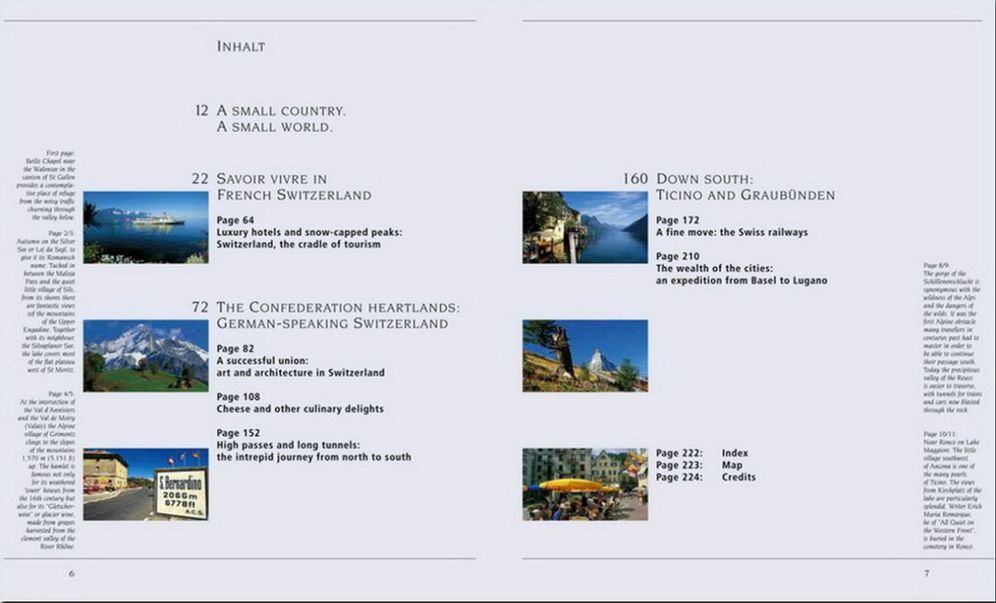Open Page 82 art and architecture entry

coord(300,360)
